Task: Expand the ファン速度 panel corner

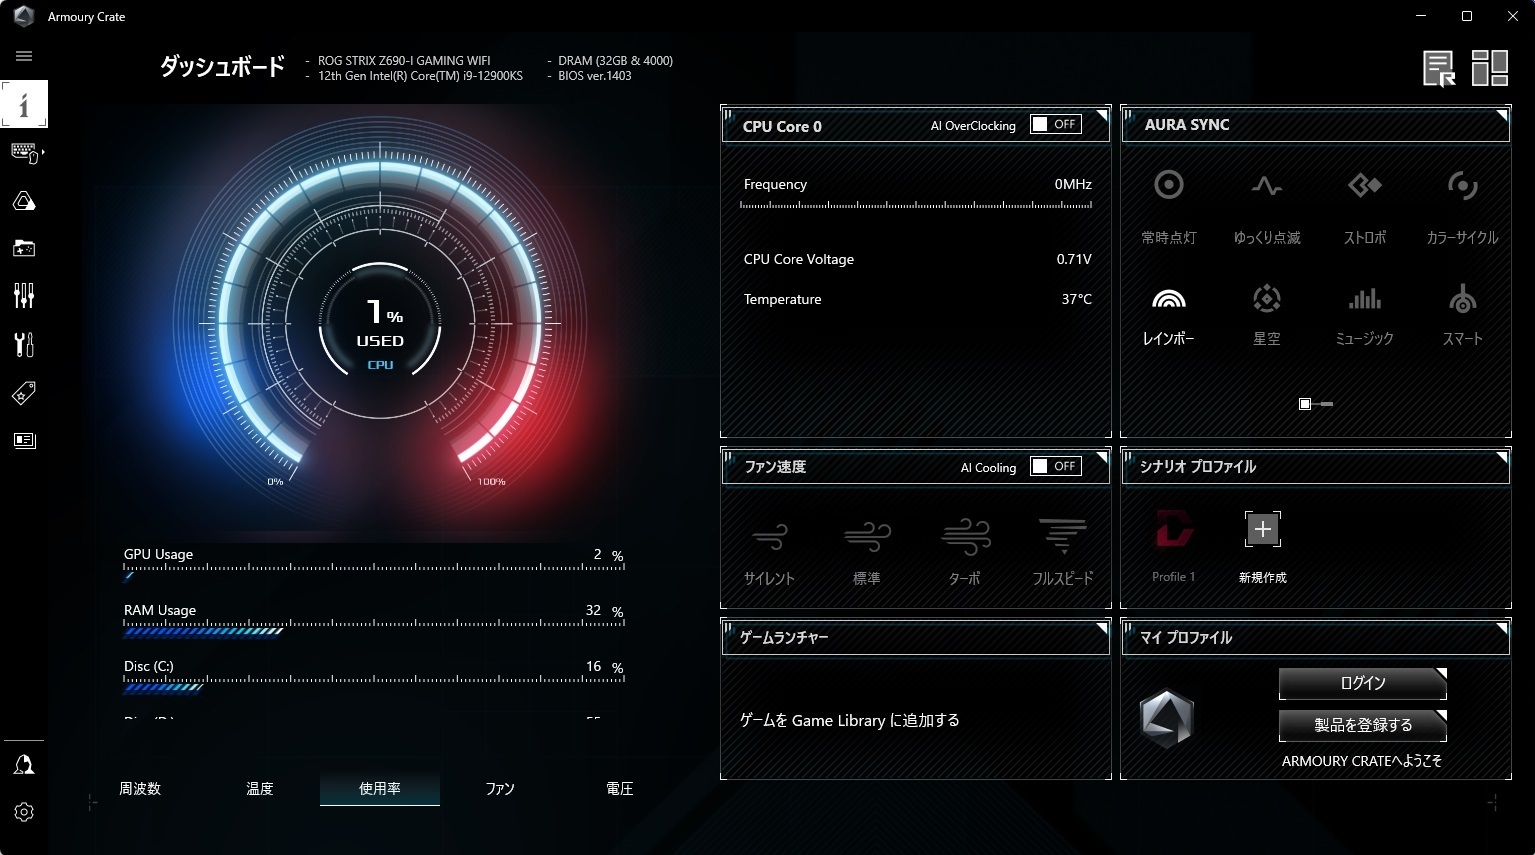Action: tap(1102, 456)
